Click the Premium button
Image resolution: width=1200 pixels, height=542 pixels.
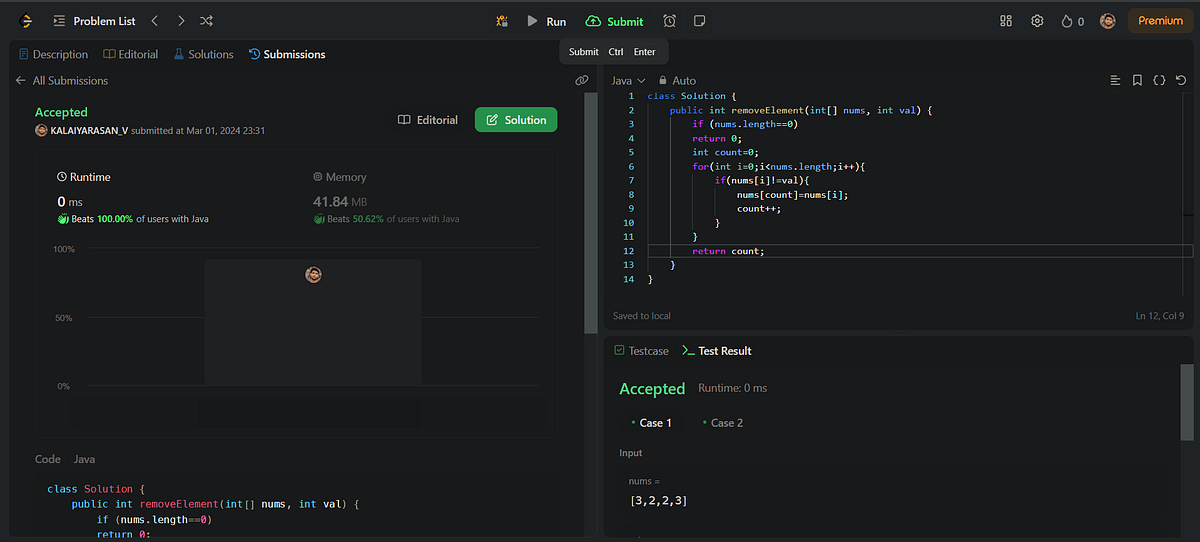(1160, 21)
